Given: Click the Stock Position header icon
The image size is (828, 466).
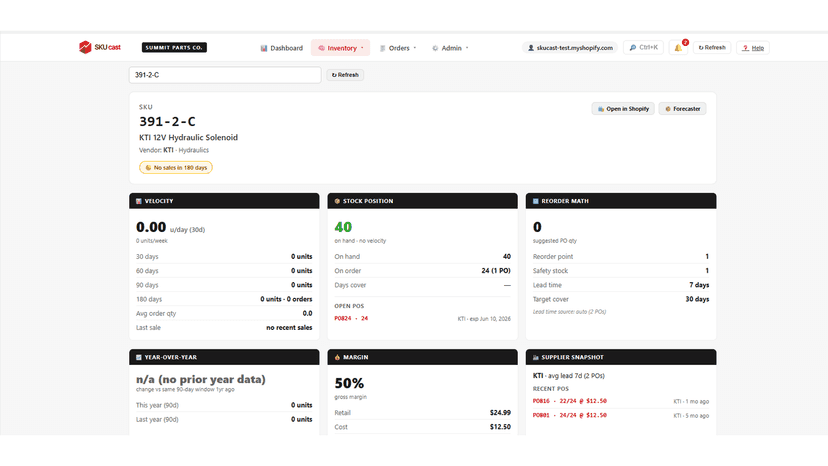Looking at the screenshot, I should 337,201.
